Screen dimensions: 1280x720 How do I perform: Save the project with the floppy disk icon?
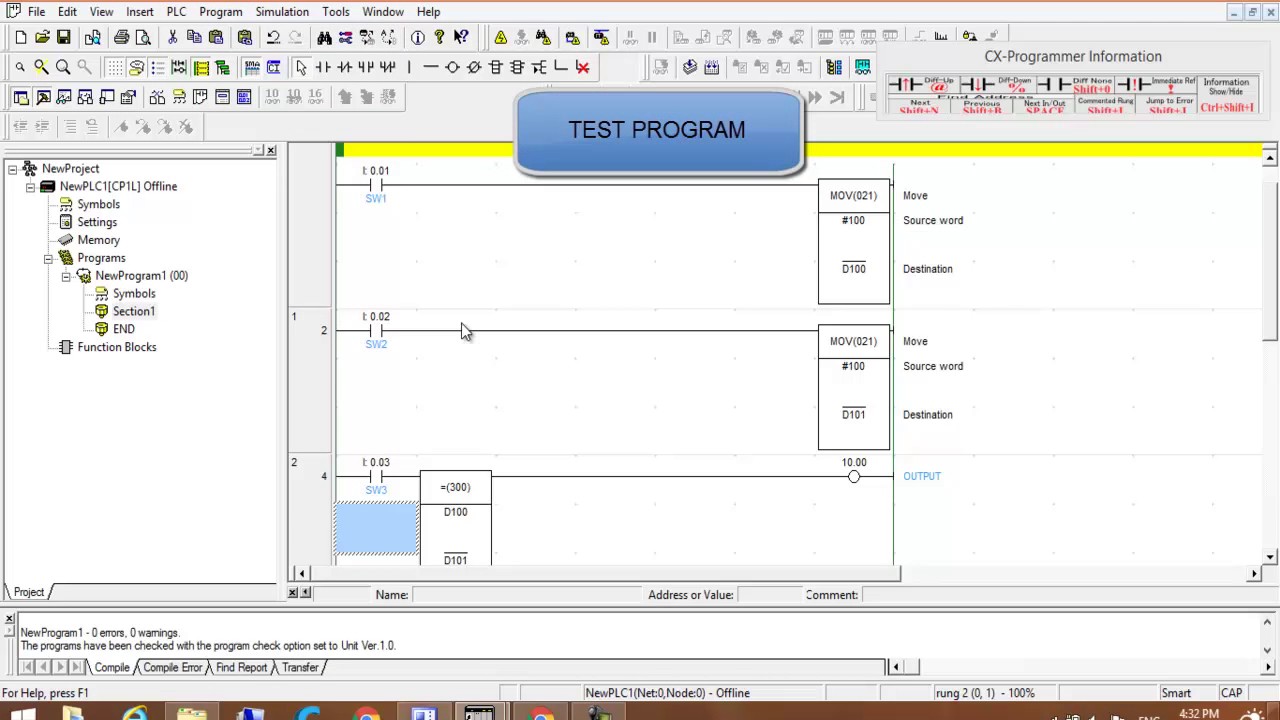coord(63,38)
